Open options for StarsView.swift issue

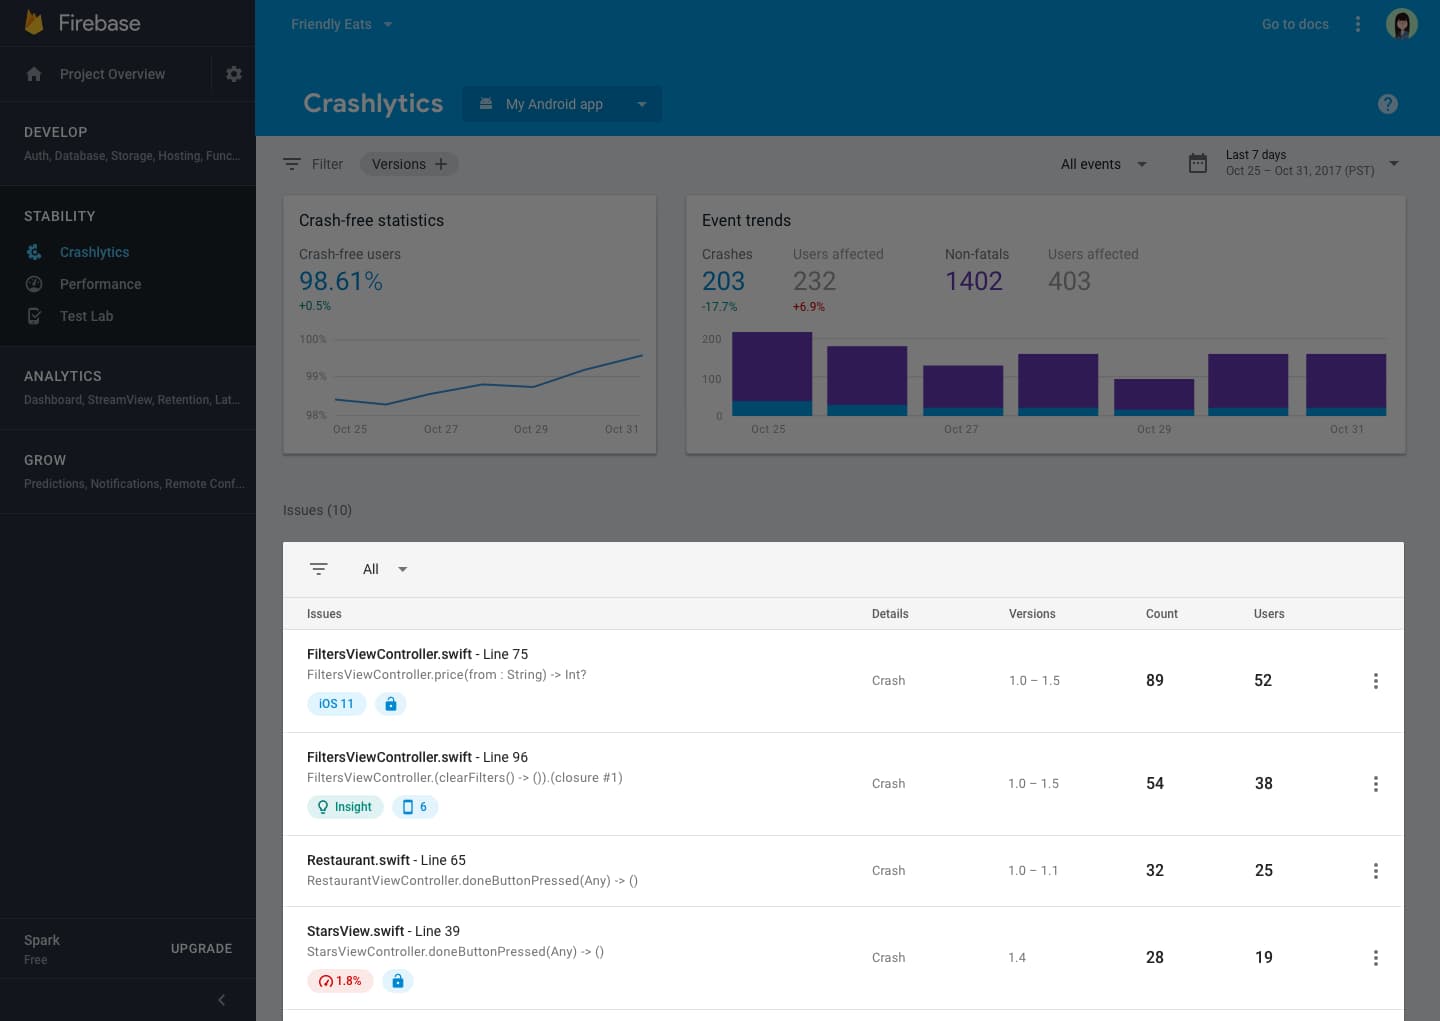coord(1376,958)
